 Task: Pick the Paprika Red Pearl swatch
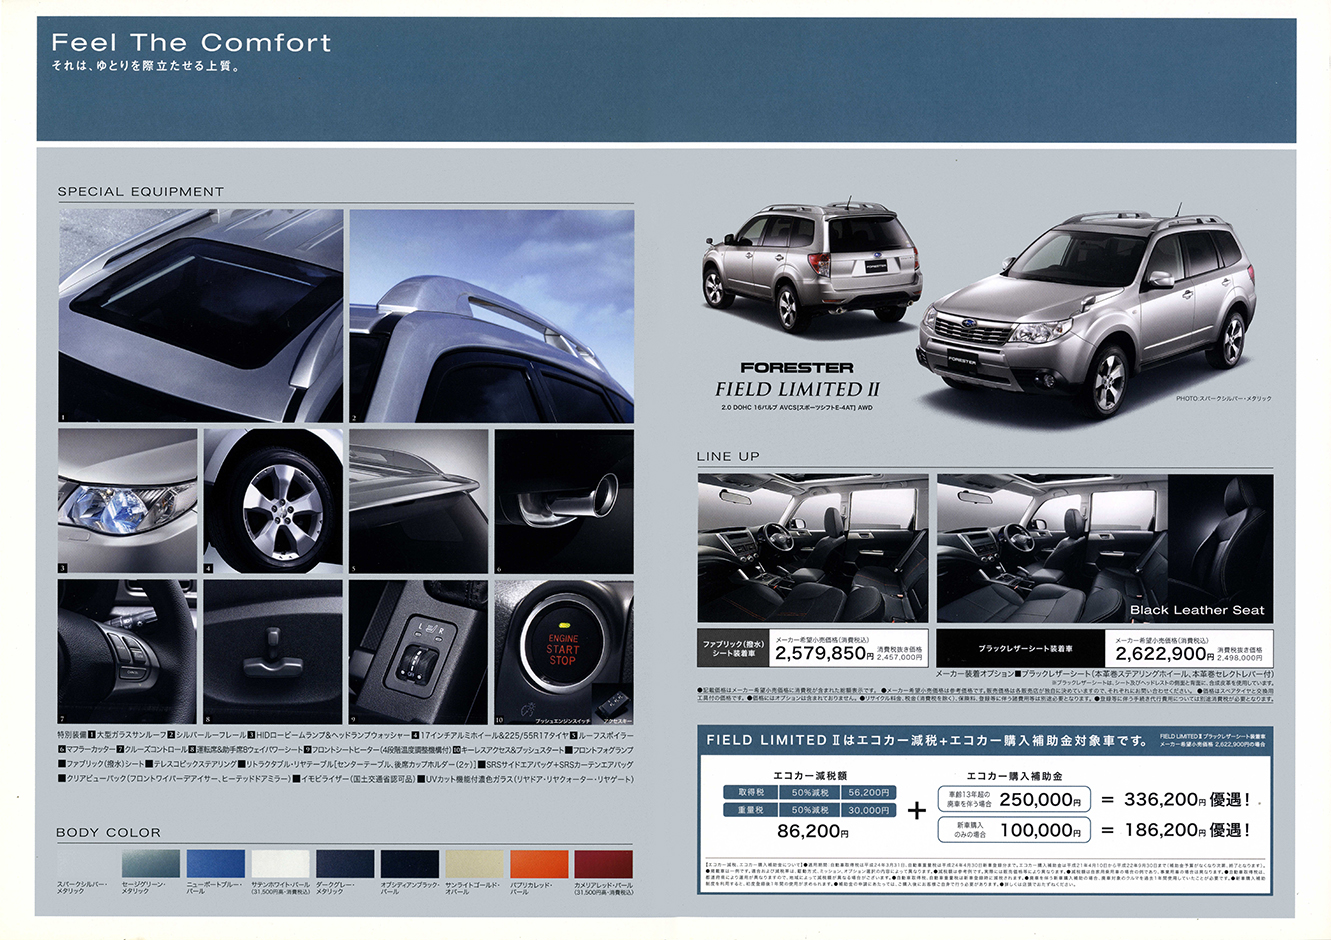pyautogui.click(x=539, y=863)
